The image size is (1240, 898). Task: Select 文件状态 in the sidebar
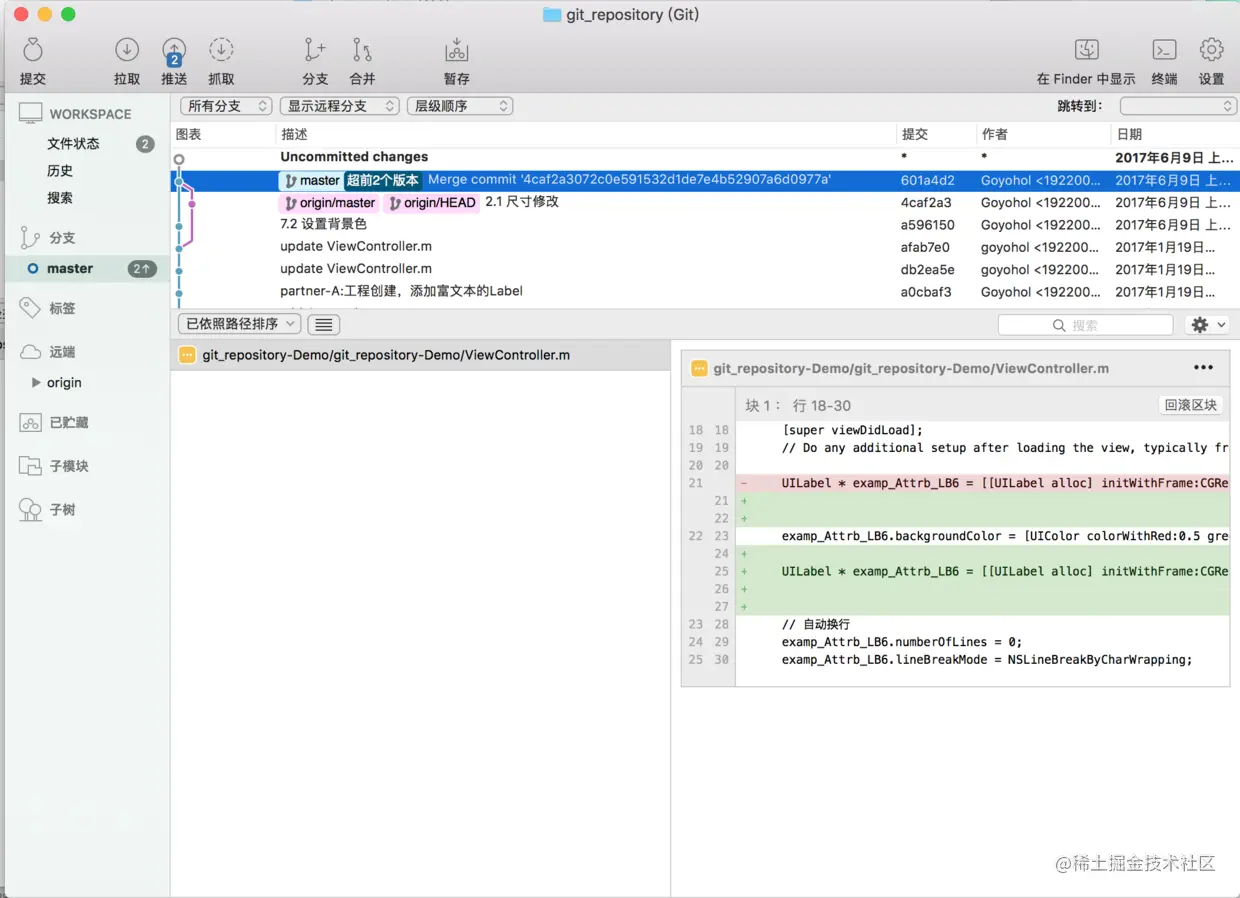pyautogui.click(x=74, y=144)
